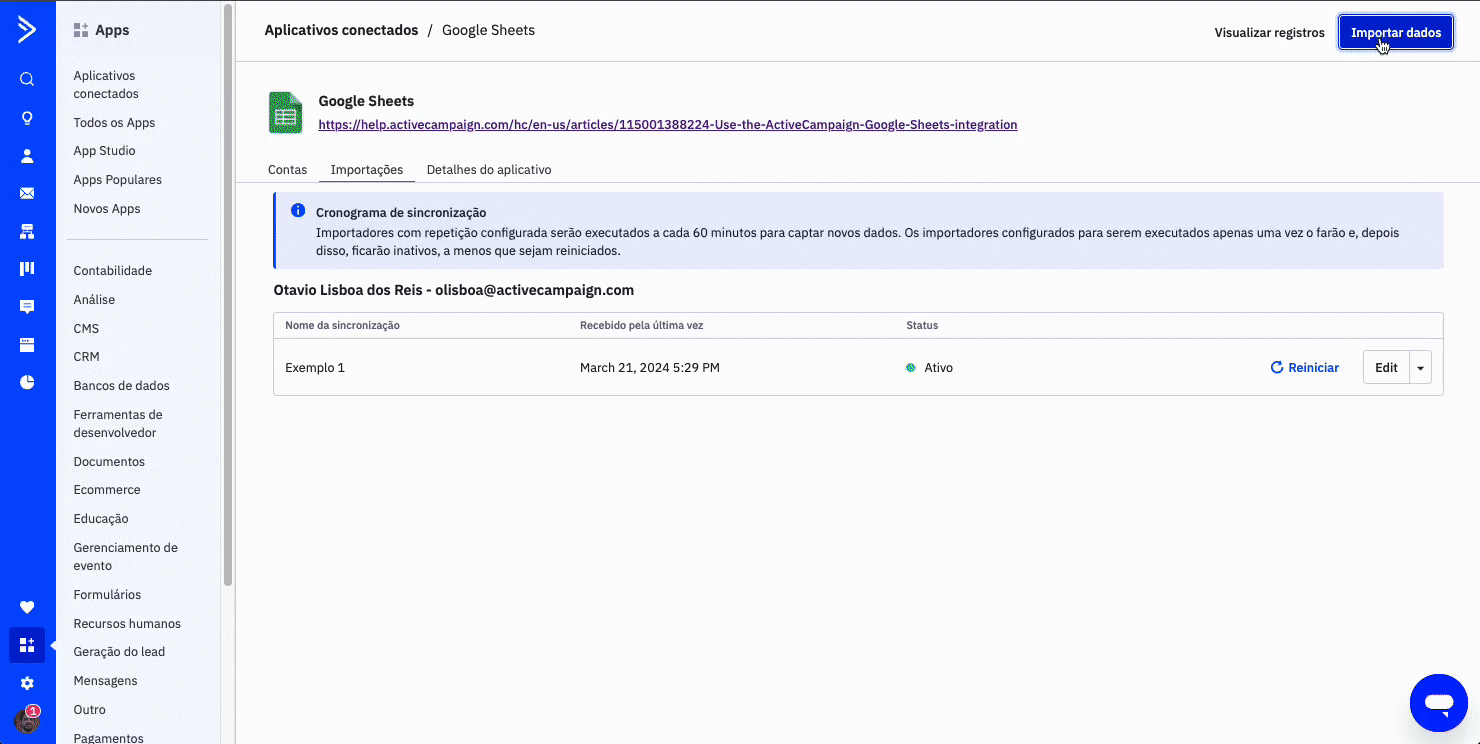This screenshot has width=1480, height=744.
Task: Switch to the Contas tab
Action: [x=287, y=170]
